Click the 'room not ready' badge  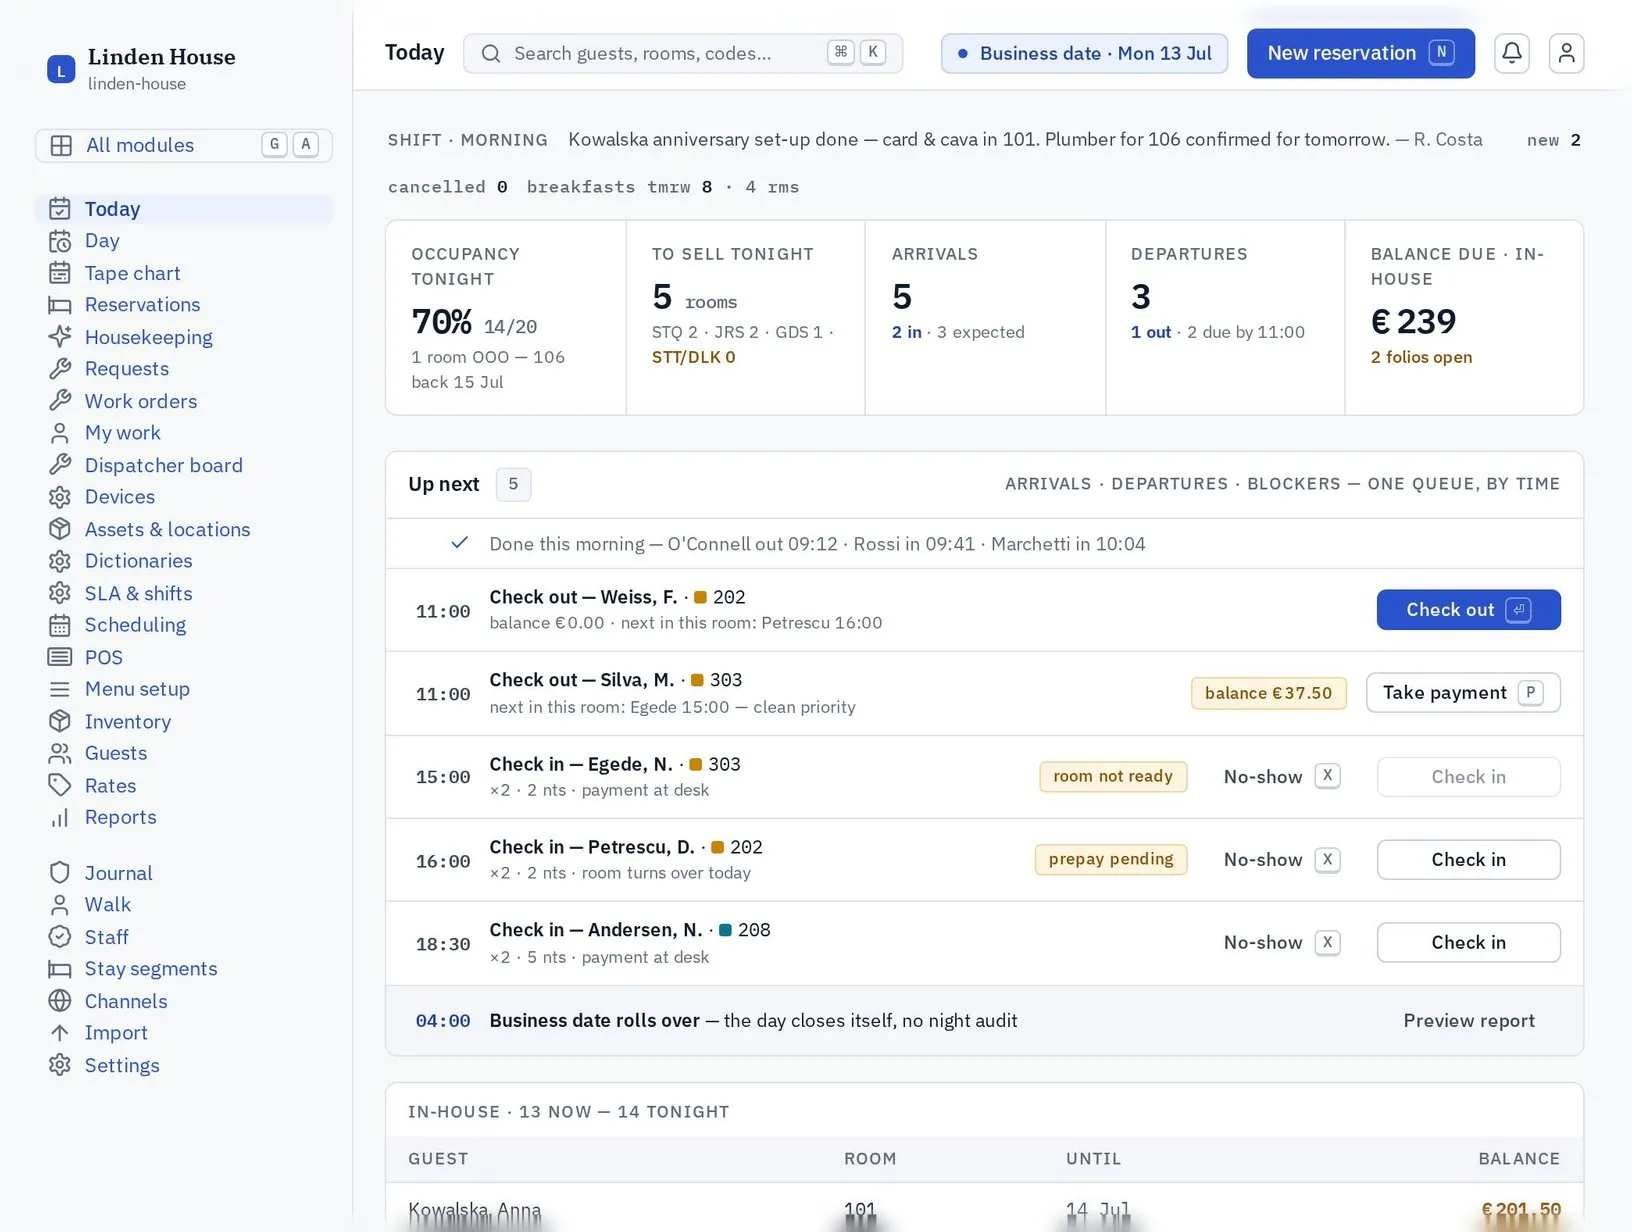coord(1113,777)
